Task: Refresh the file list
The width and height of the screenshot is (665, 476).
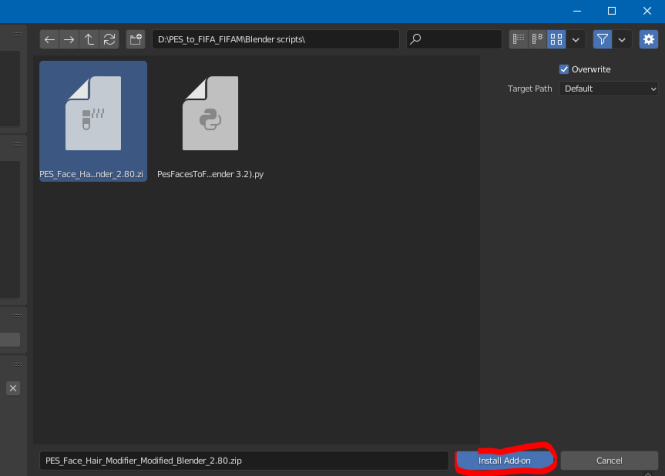Action: 109,39
